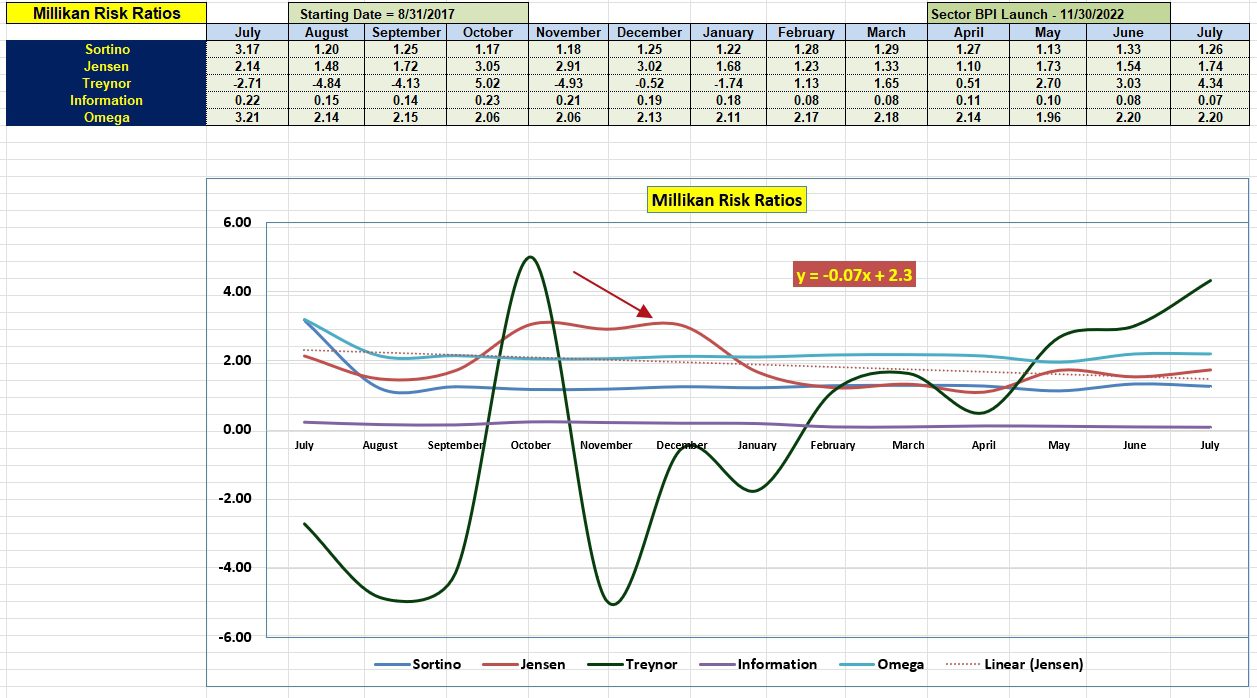Select the 0.00 vertical axis label

pyautogui.click(x=237, y=430)
